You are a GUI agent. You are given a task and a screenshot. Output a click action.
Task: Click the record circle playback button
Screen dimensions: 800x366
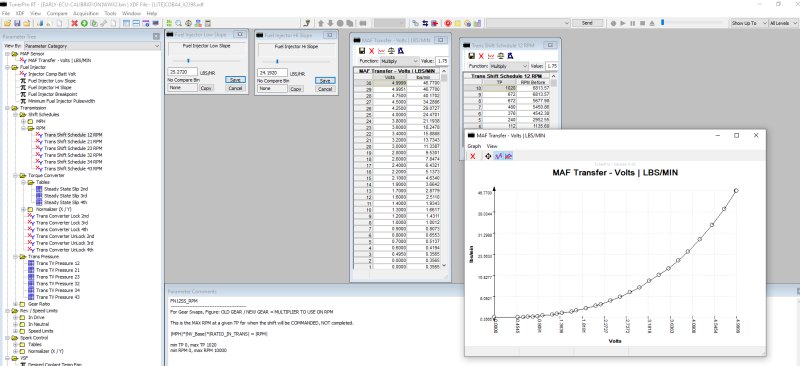click(x=613, y=23)
